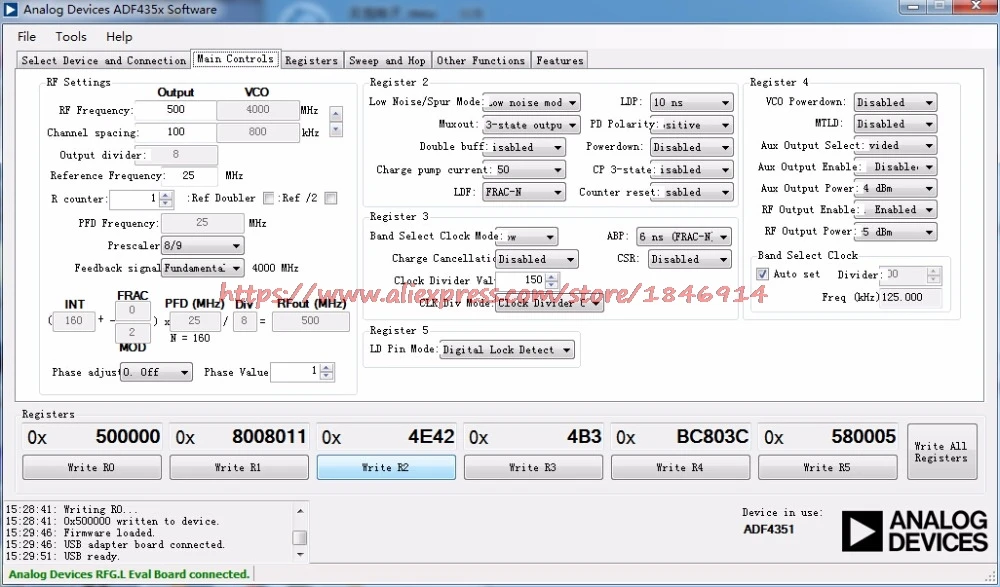Click RF Frequency up arrow
The height and width of the screenshot is (587, 1000).
tap(335, 114)
